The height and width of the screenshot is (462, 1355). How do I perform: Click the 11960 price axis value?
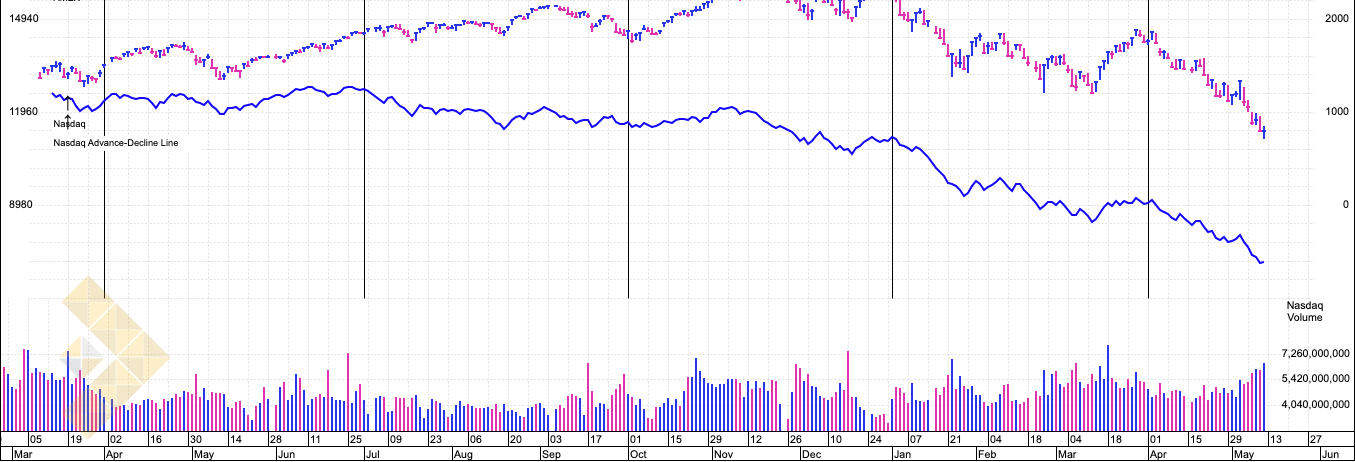point(22,112)
